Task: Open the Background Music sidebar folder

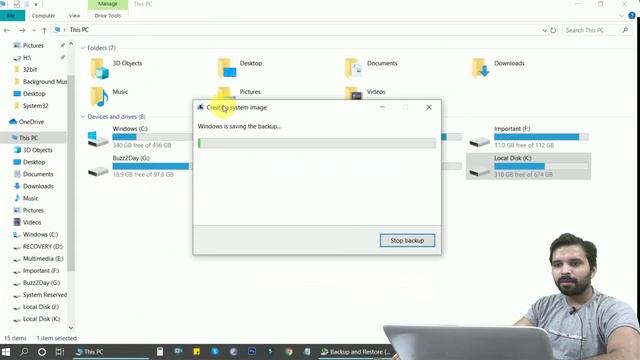Action: (44, 82)
